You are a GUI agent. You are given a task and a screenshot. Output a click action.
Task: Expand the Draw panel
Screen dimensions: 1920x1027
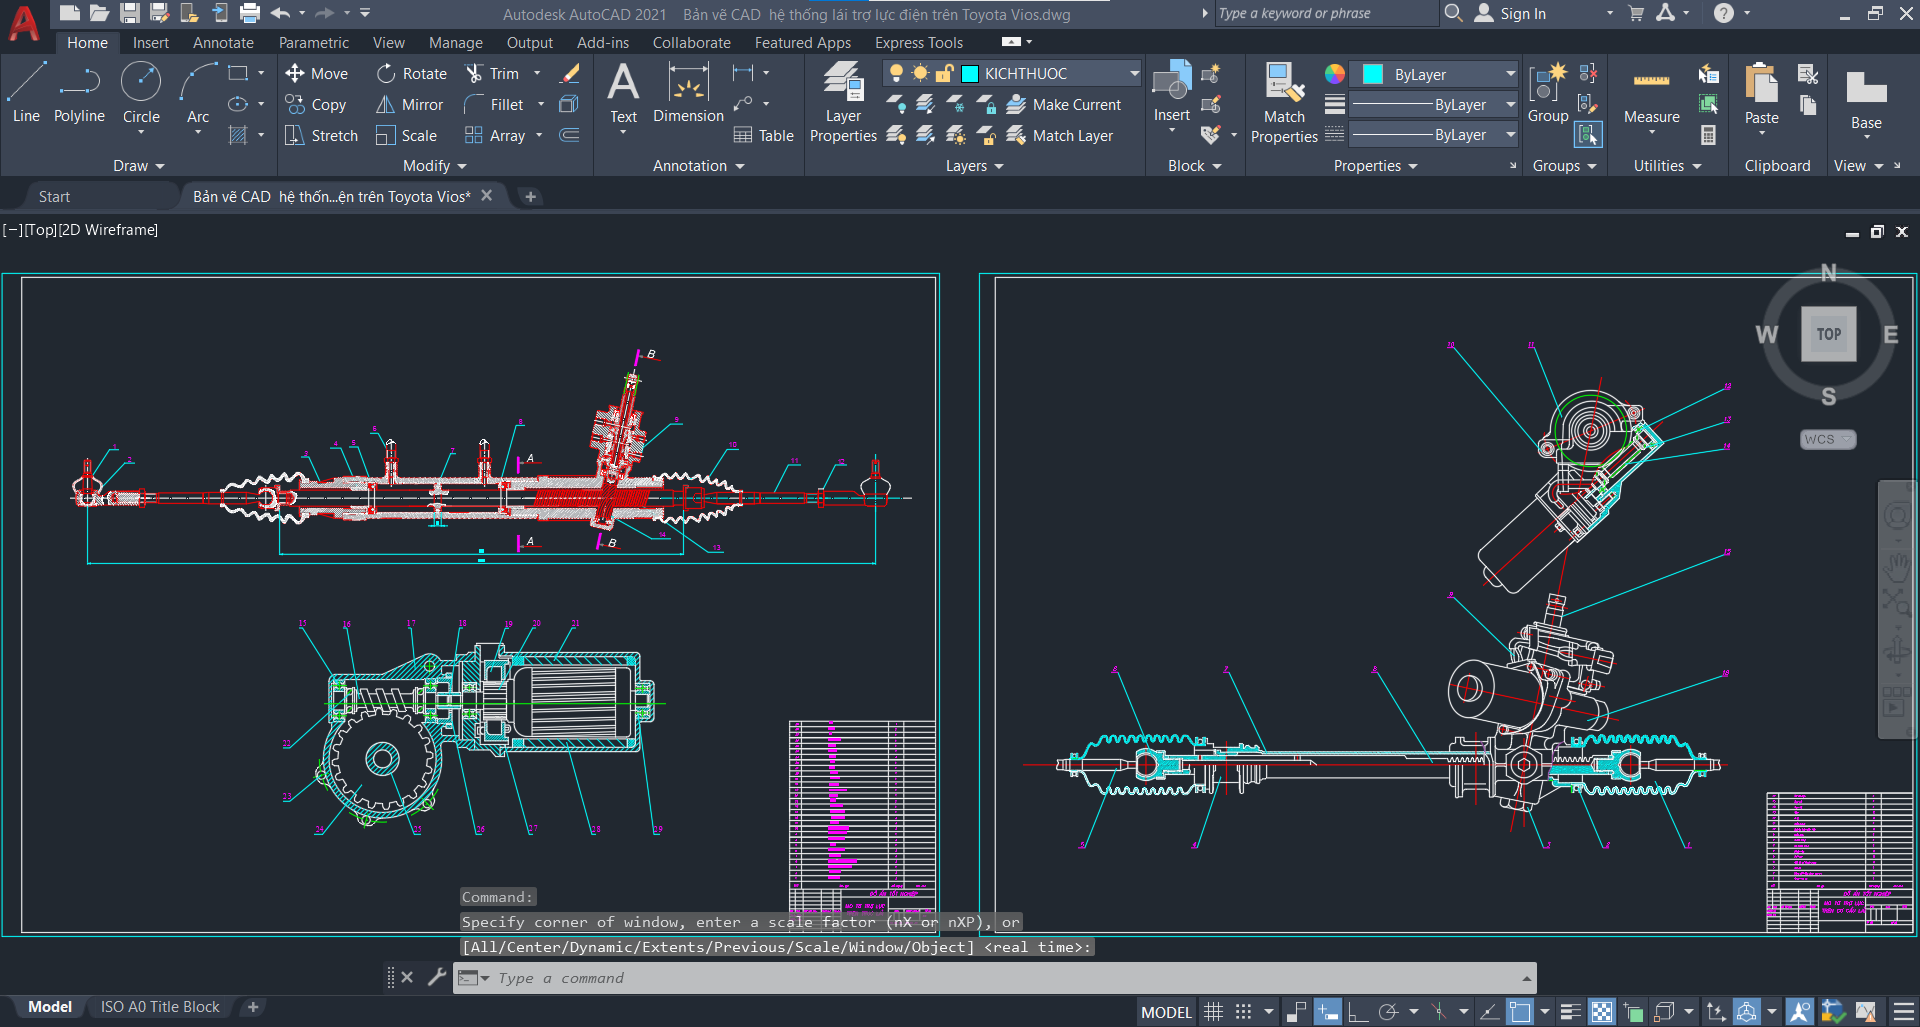[x=138, y=166]
